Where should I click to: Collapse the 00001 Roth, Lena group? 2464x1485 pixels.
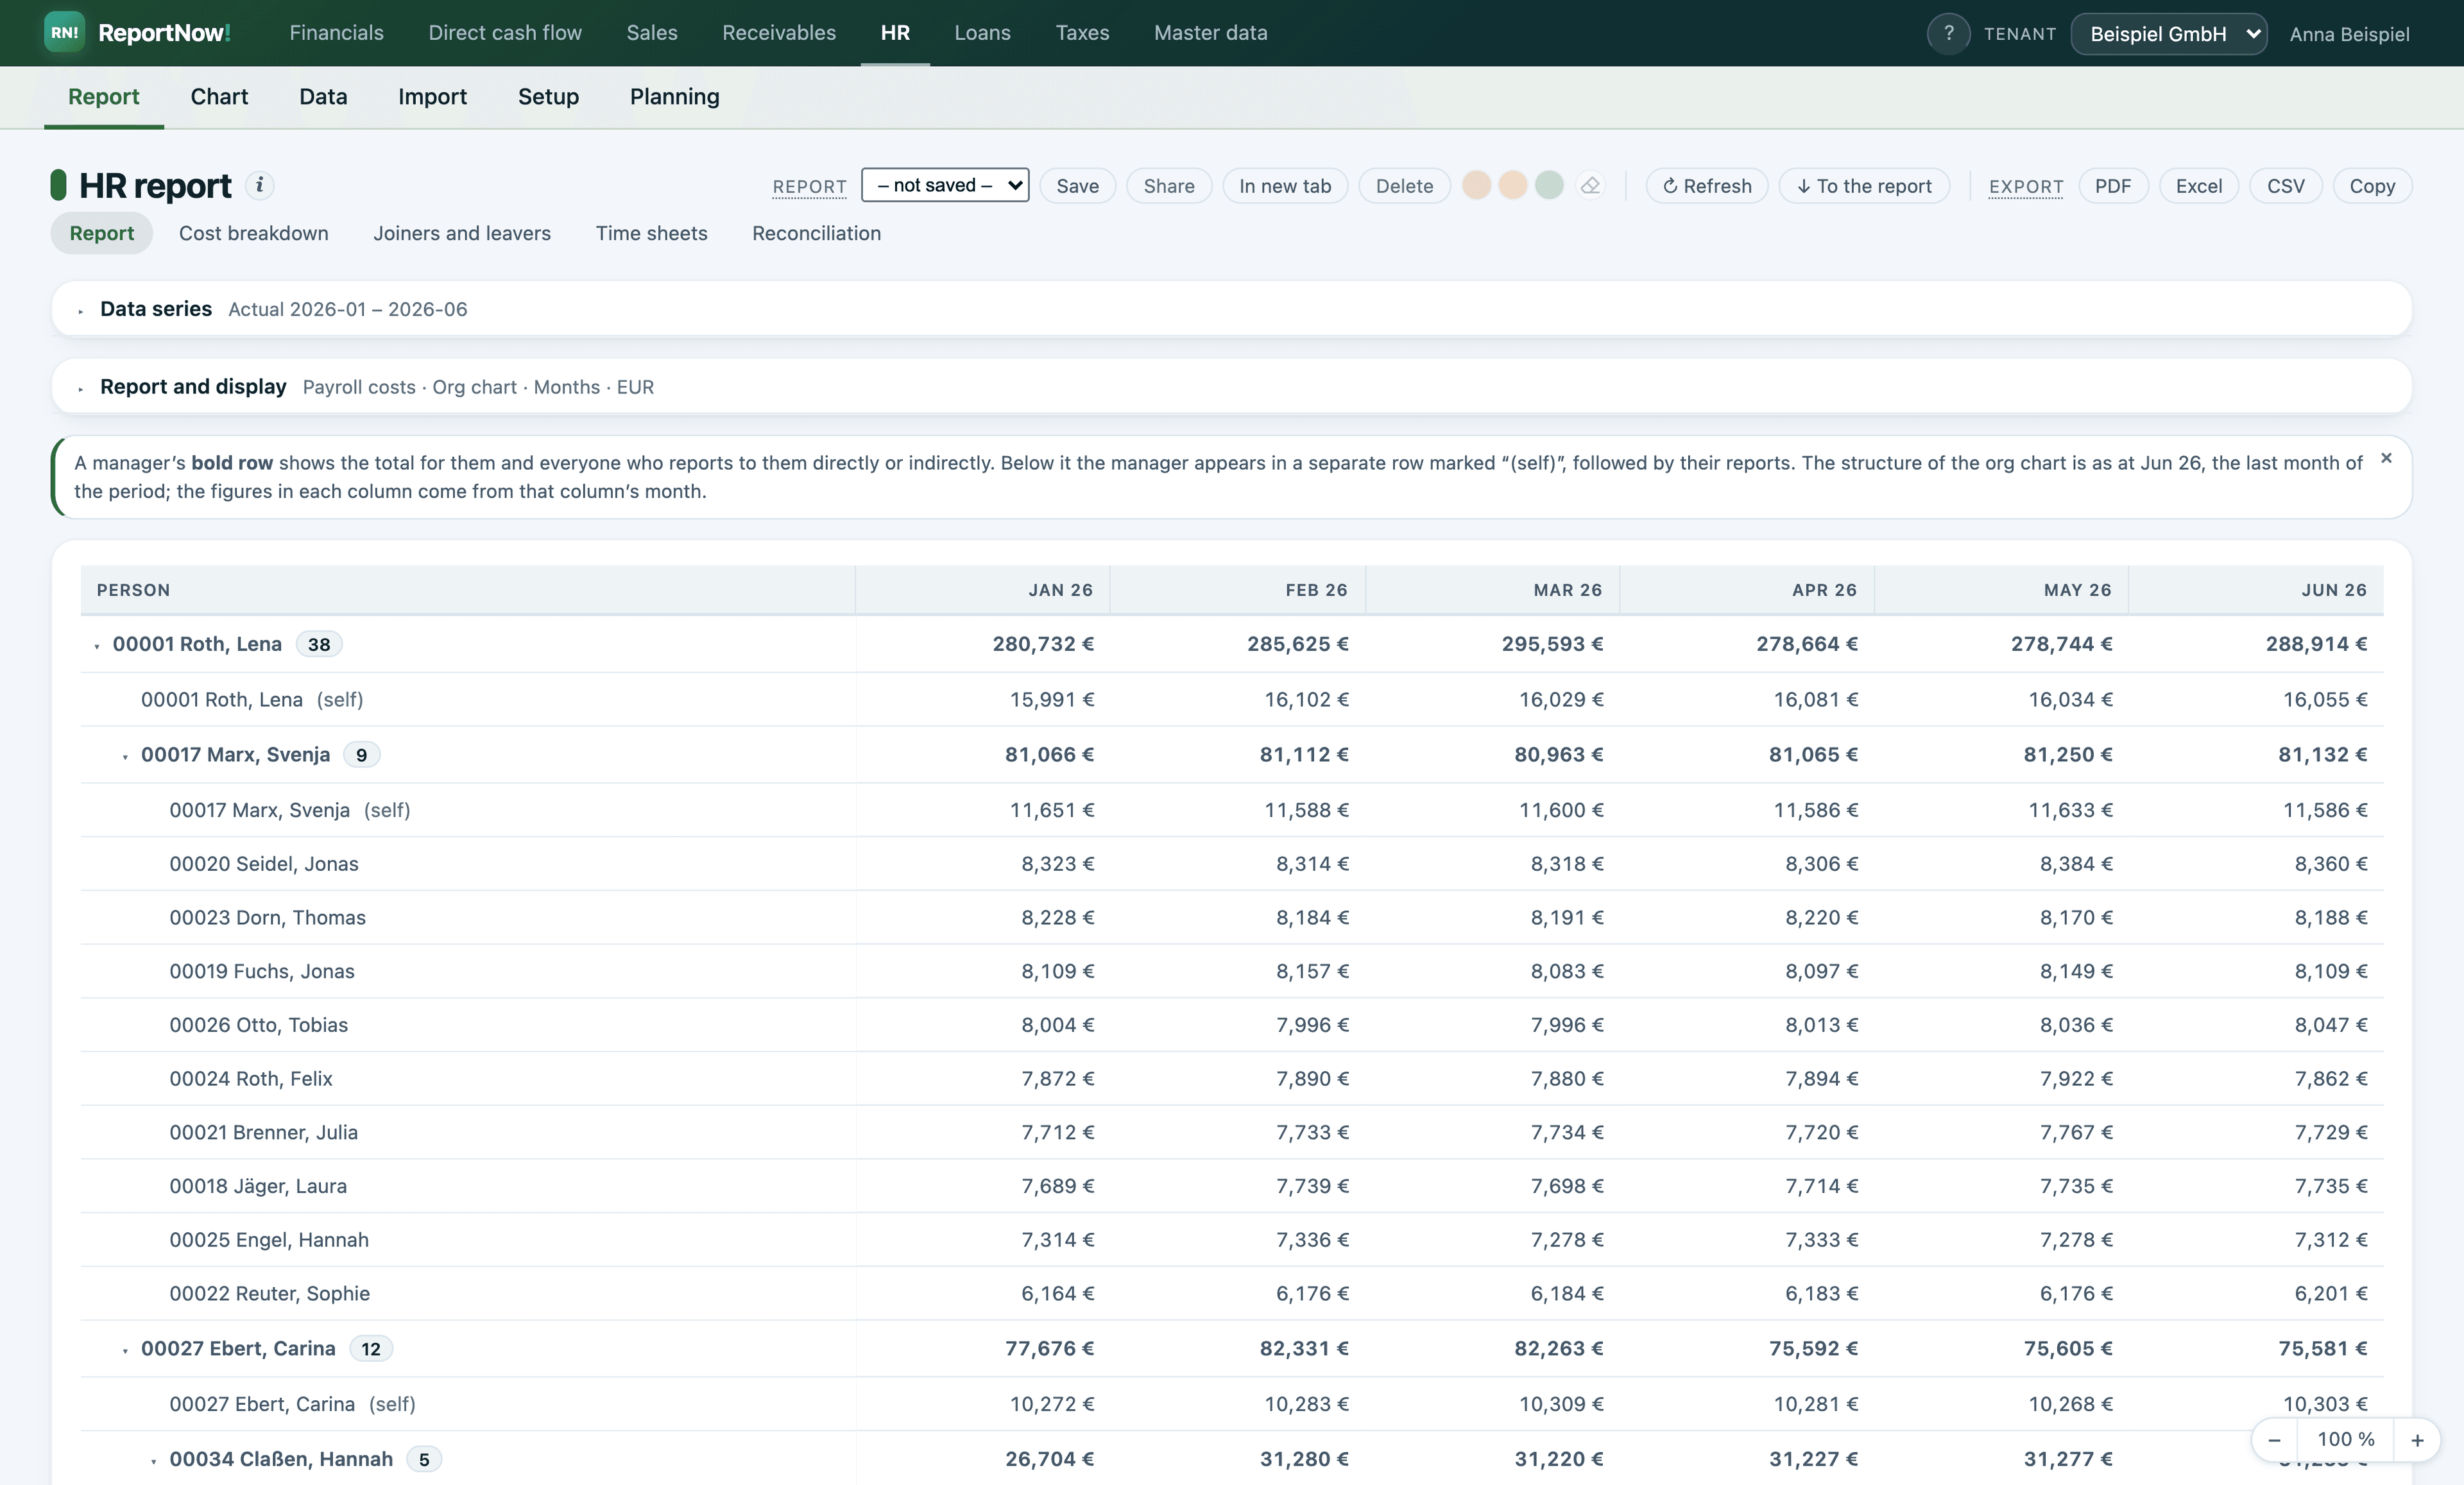97,646
